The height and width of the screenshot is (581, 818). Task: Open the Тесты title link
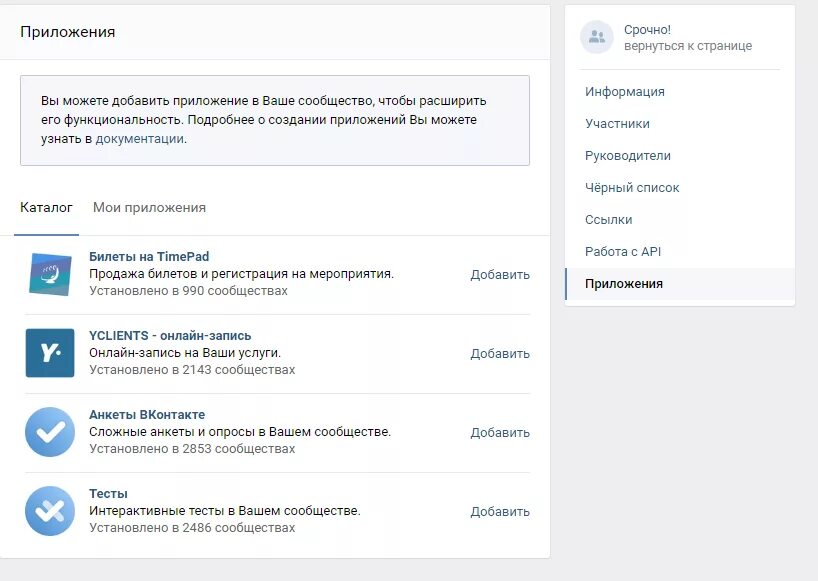click(108, 493)
